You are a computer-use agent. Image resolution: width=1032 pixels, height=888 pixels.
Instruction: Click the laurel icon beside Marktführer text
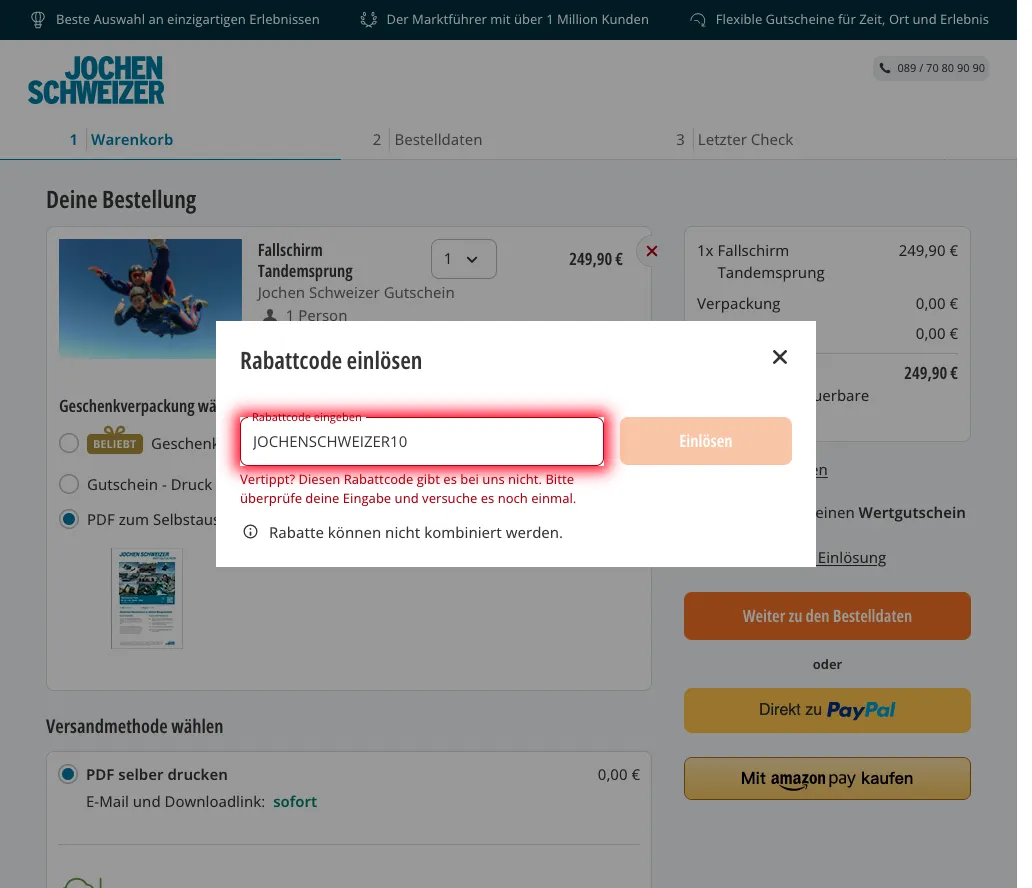369,20
